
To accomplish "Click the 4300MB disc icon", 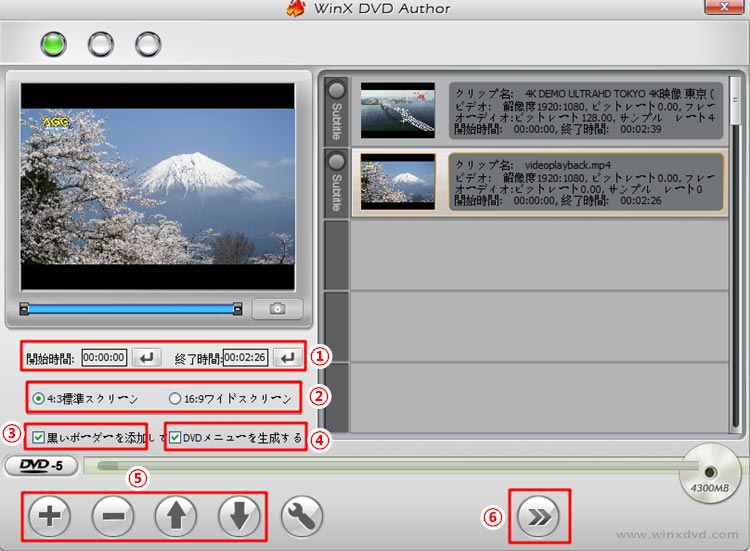I will 710,473.
